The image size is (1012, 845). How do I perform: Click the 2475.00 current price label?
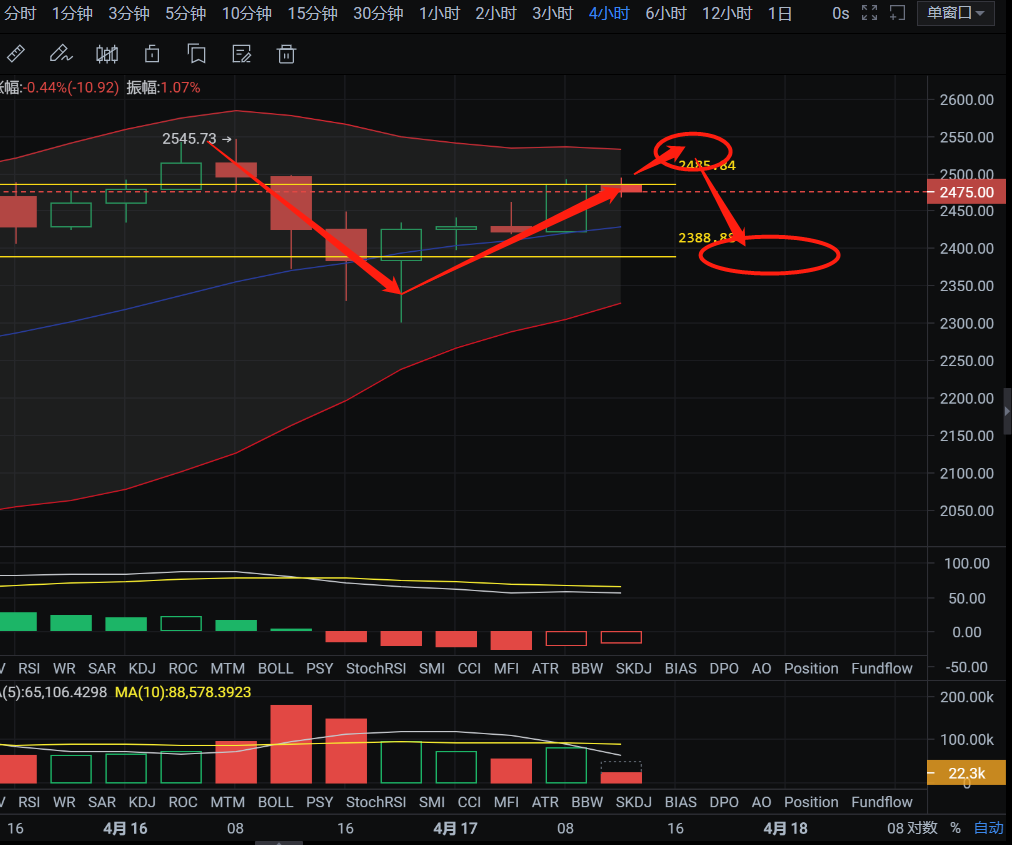966,192
